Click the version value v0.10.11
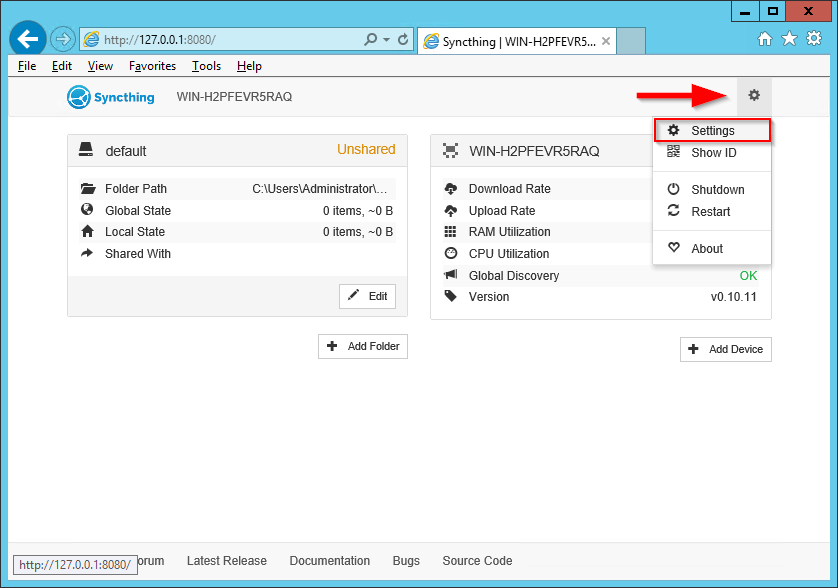Viewport: 838px width, 588px height. coord(733,297)
